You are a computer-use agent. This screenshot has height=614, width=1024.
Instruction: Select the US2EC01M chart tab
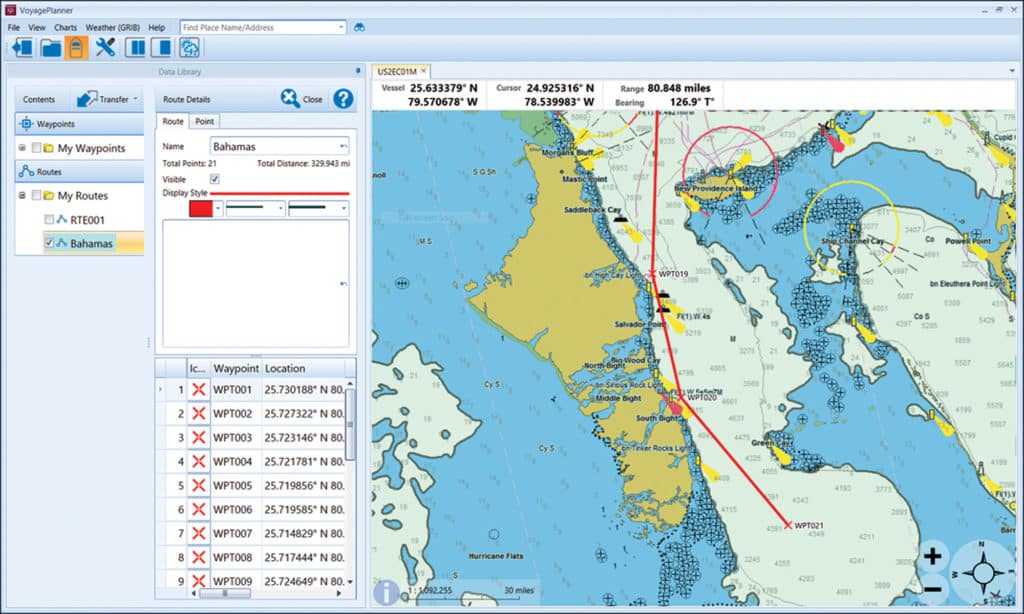396,71
